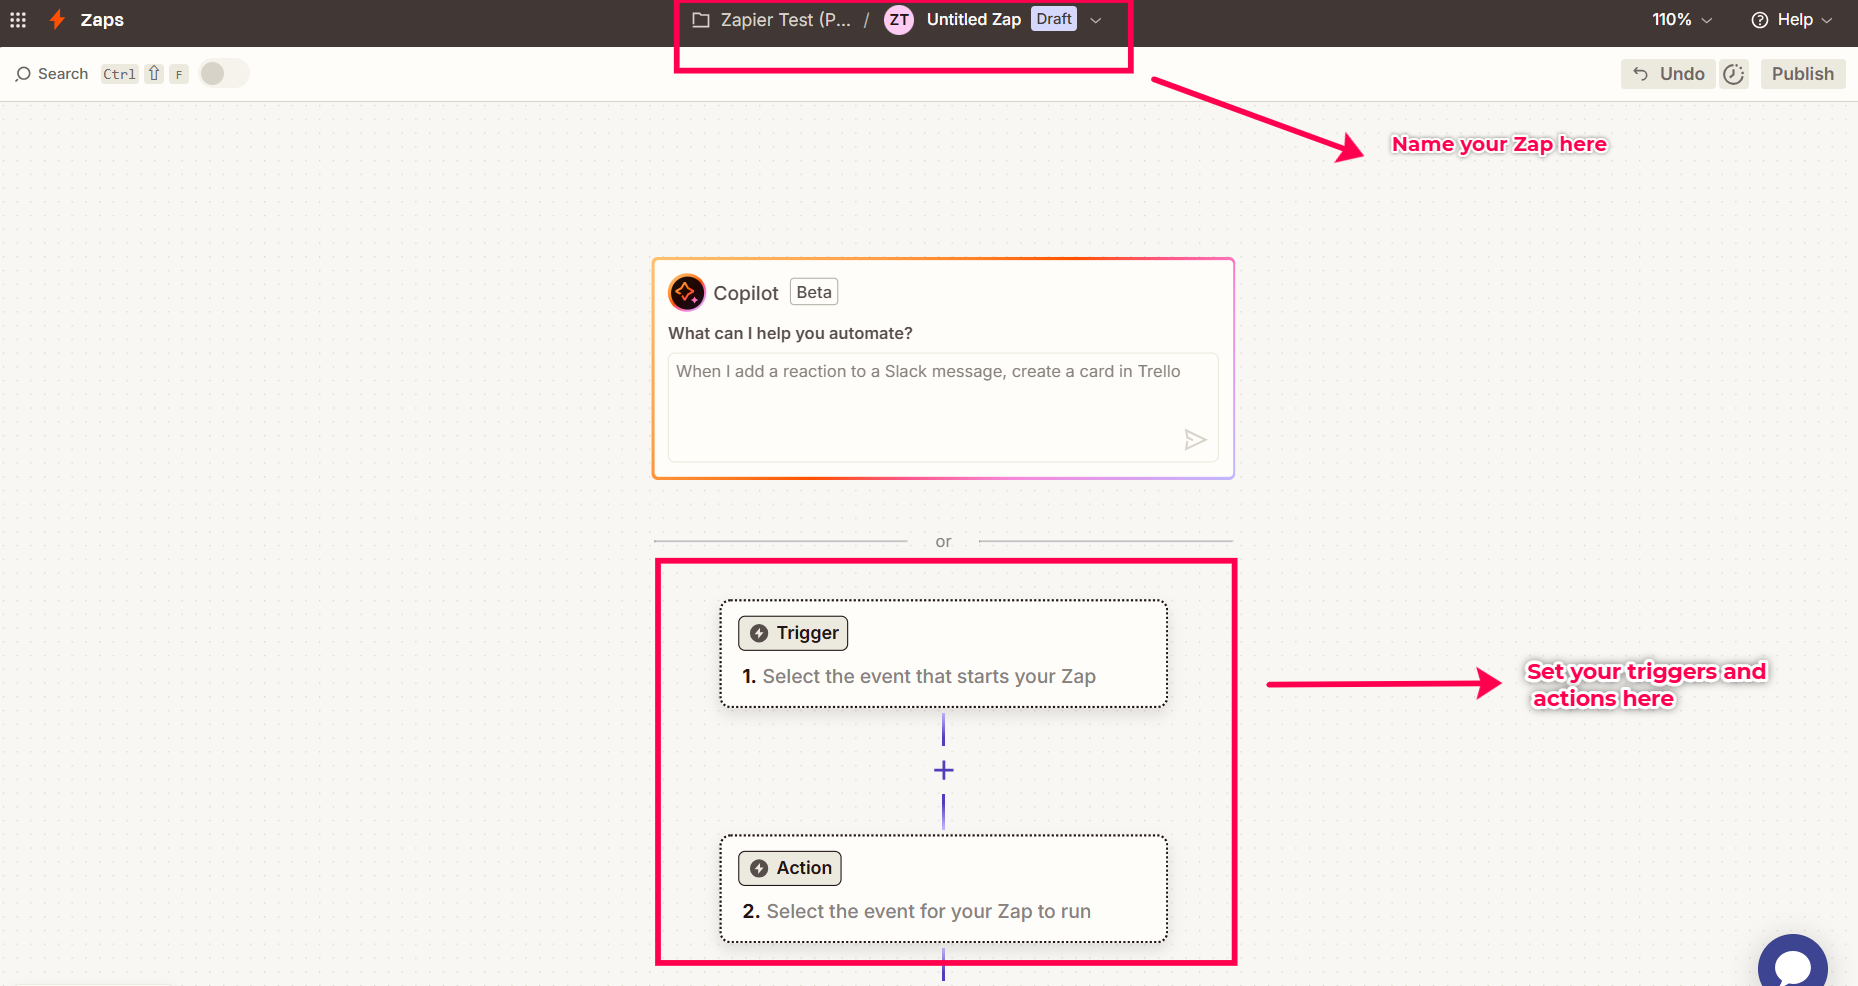
Task: Select the Trigger step card
Action: coord(943,654)
